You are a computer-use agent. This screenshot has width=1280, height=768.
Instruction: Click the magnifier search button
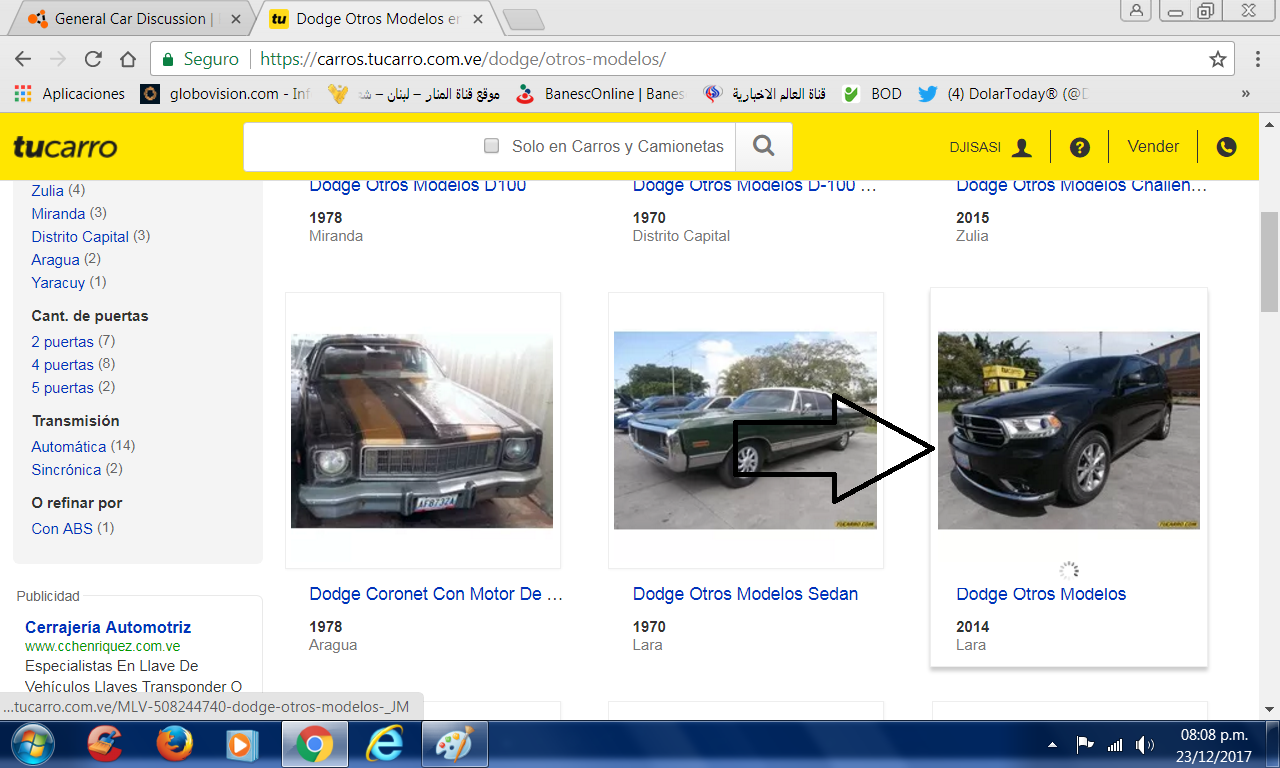(x=764, y=147)
